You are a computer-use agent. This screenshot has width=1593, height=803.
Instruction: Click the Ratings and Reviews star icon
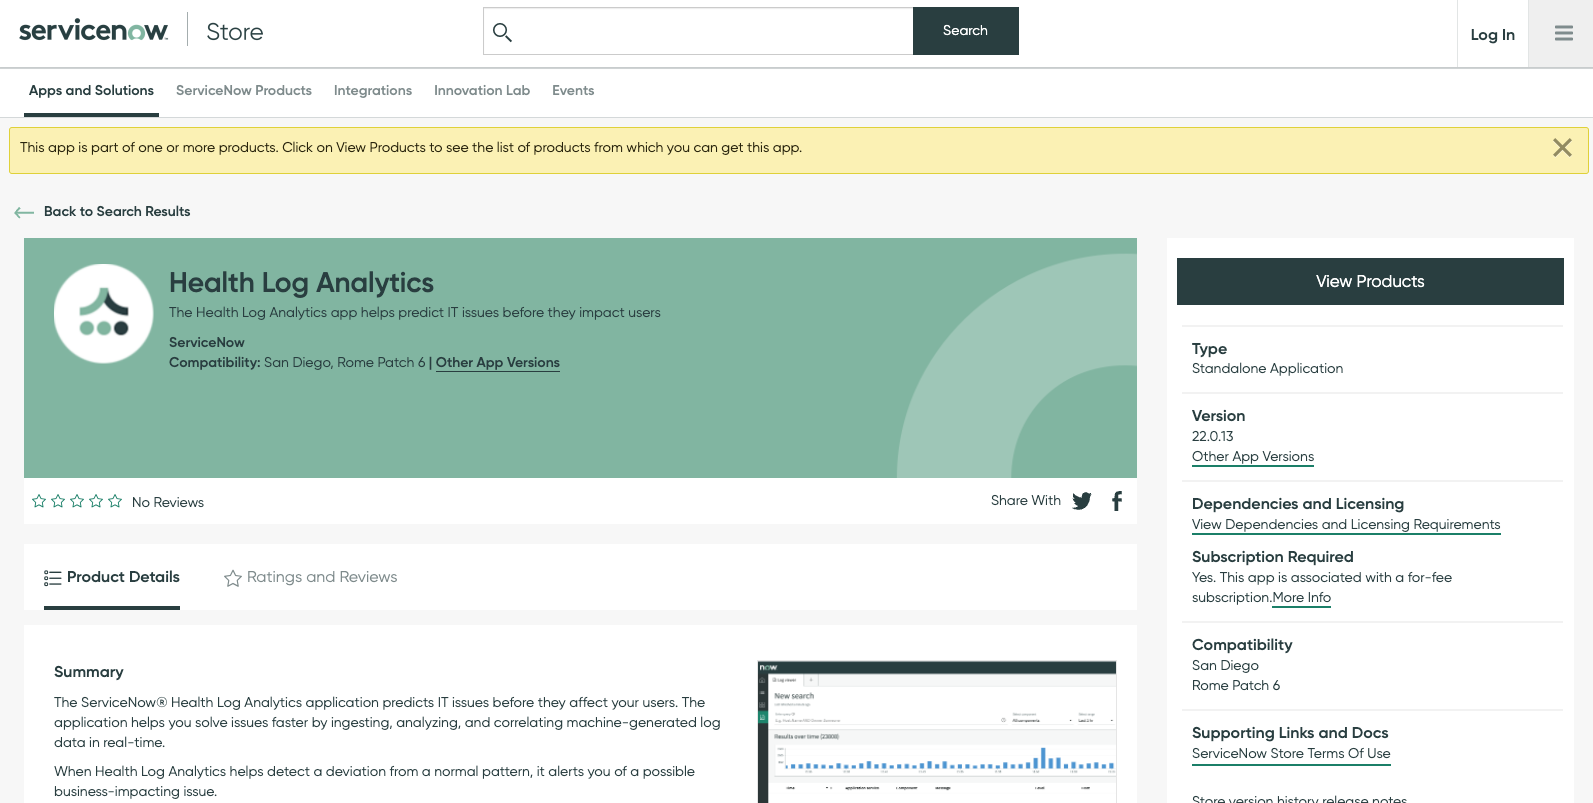click(x=233, y=578)
